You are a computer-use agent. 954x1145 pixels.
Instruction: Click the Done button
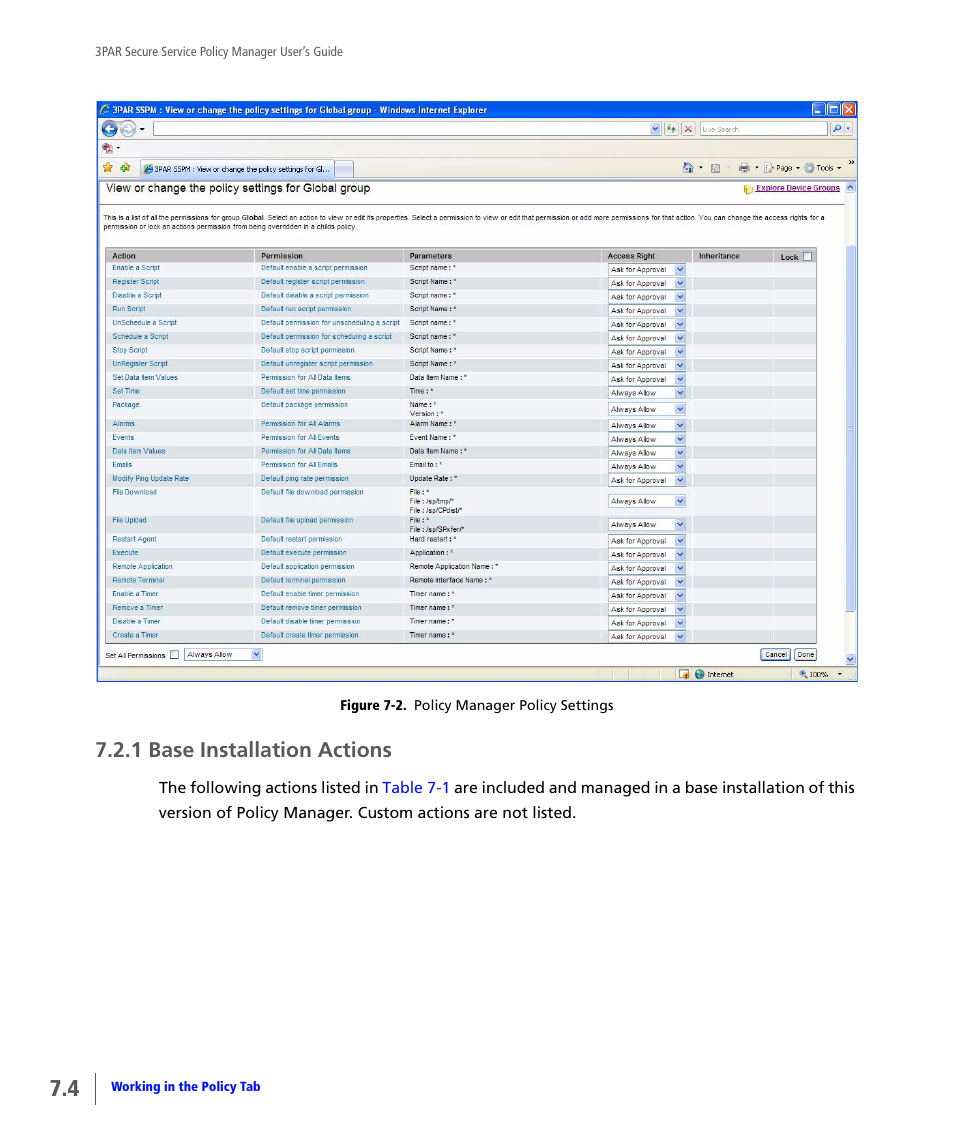coord(806,655)
